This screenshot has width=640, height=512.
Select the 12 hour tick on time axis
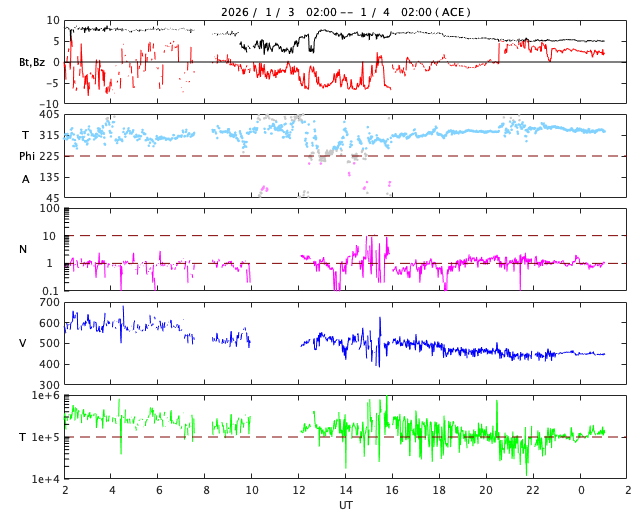(x=298, y=491)
